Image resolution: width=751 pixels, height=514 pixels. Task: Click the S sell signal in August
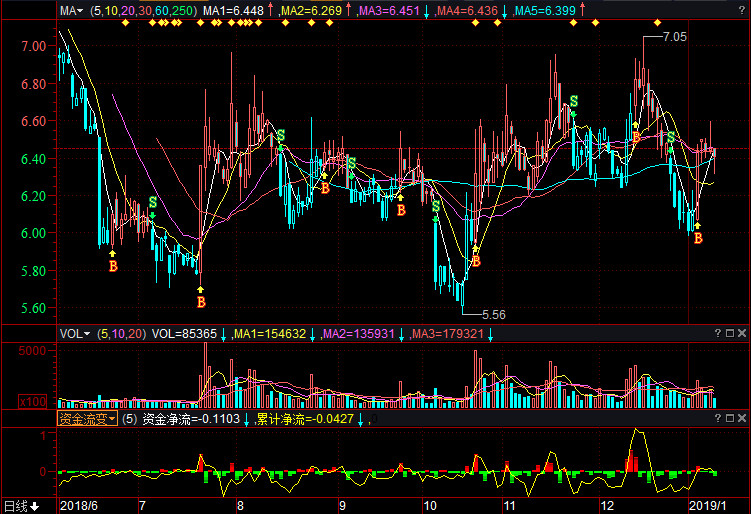click(281, 135)
